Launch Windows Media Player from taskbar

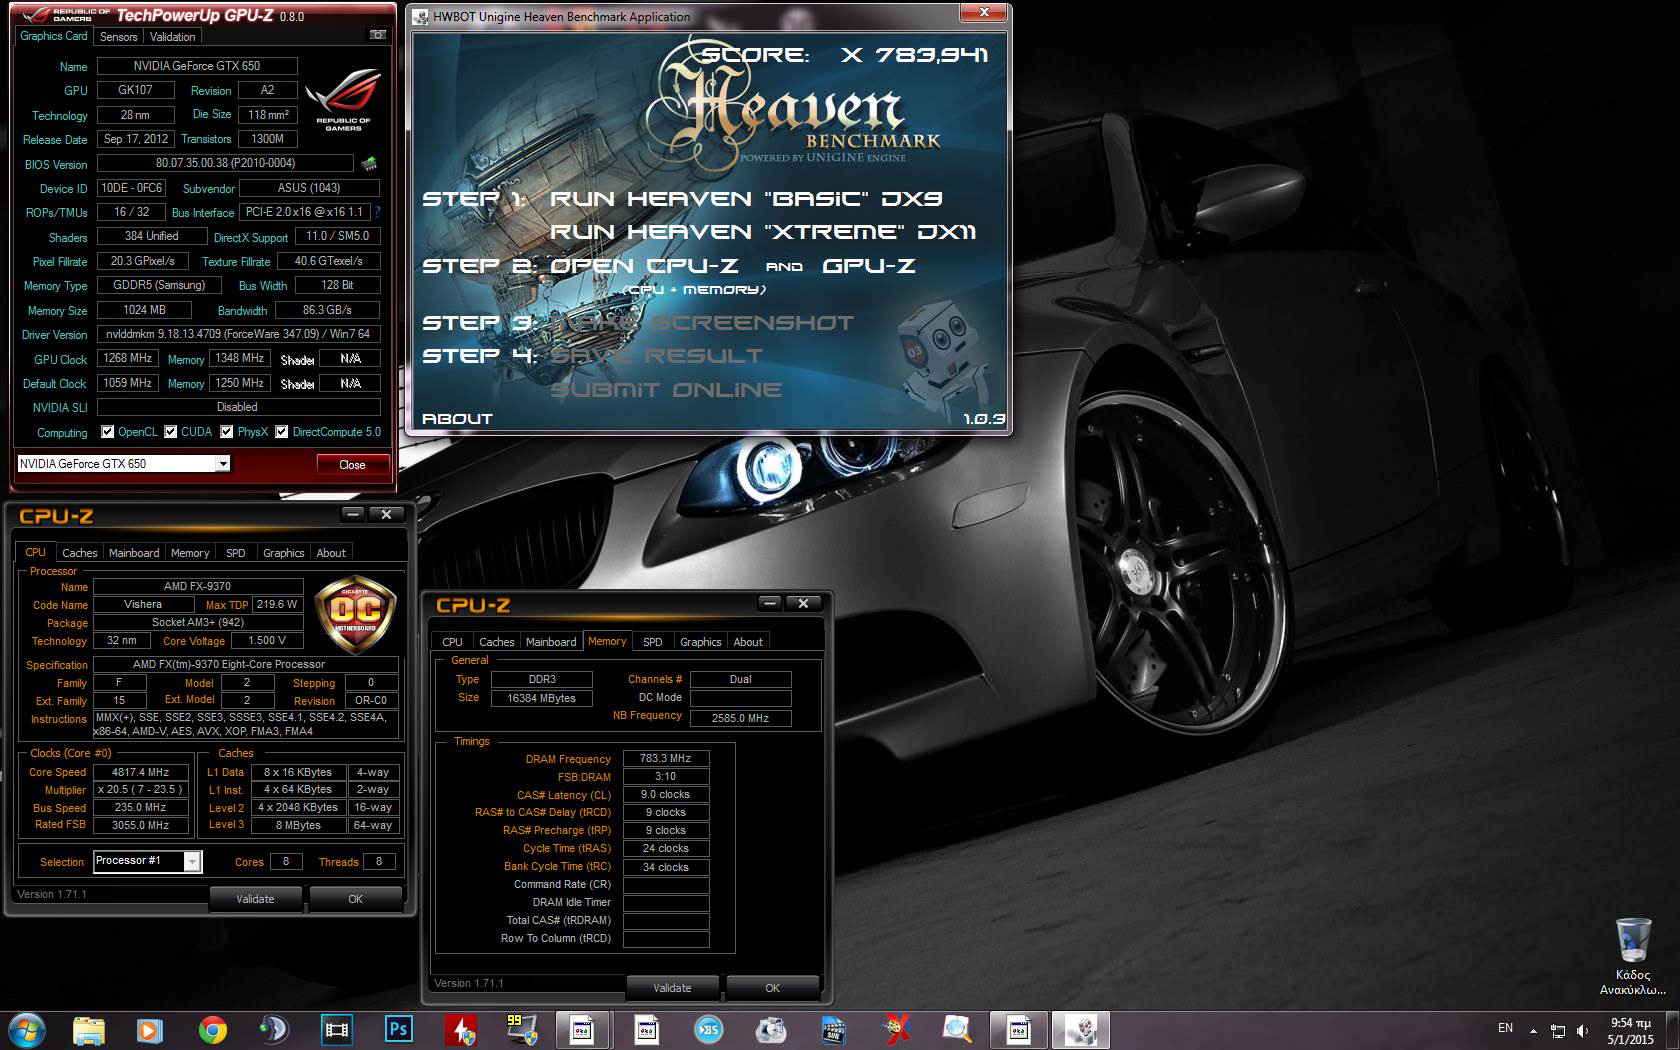[x=150, y=1030]
